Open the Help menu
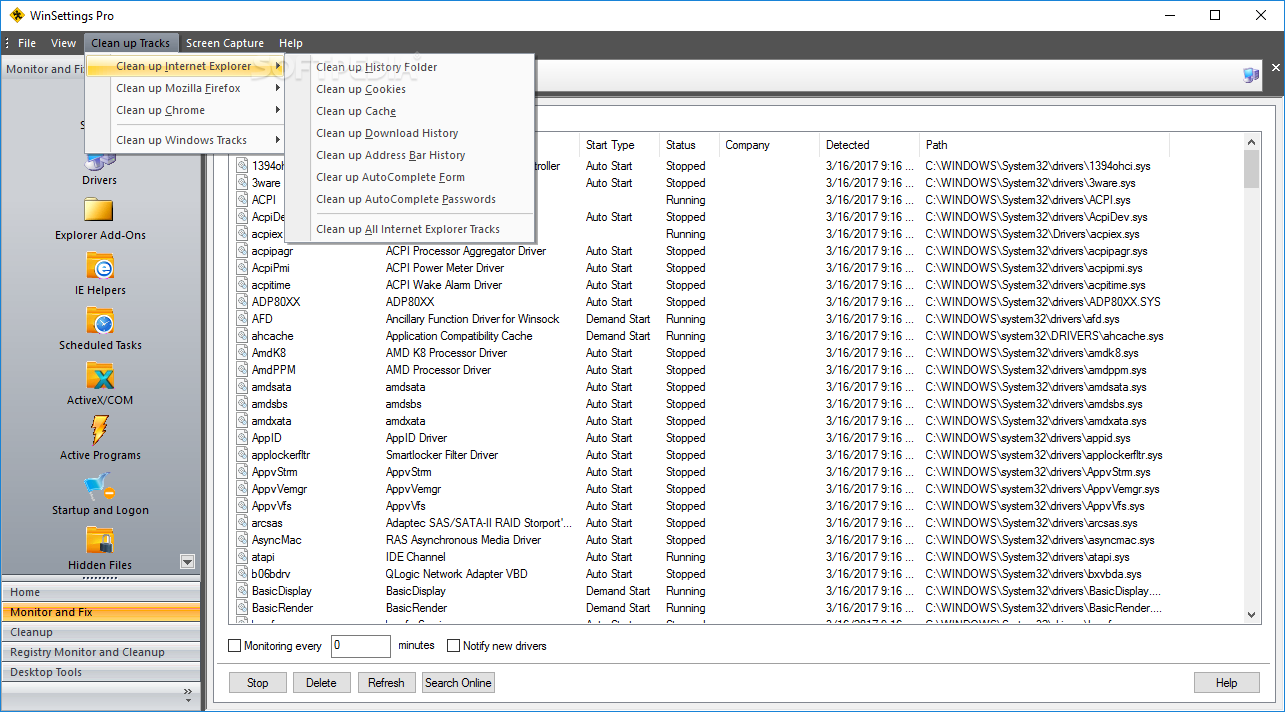1285x712 pixels. (291, 43)
